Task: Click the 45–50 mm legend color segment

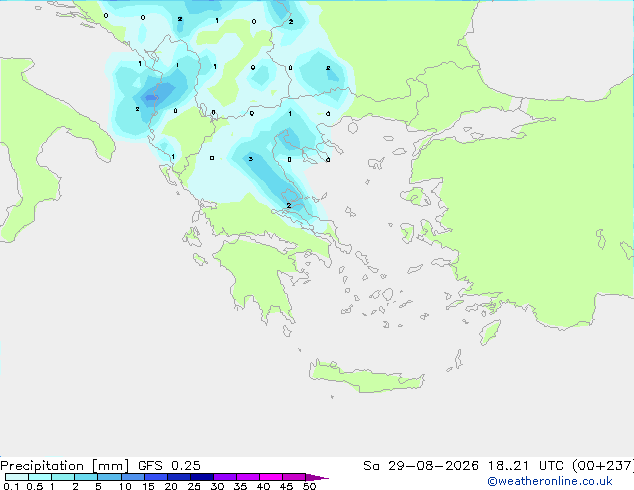Action: coord(294,477)
